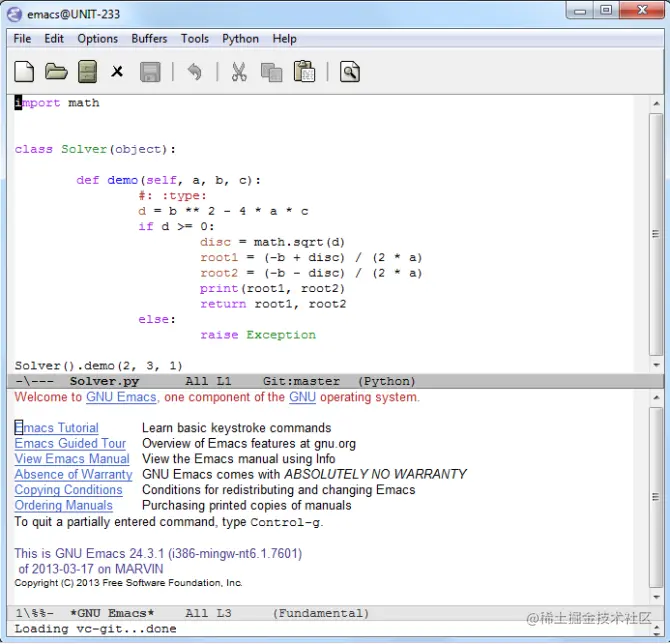This screenshot has width=670, height=644.
Task: Kill the current buffer with the X icon
Action: (117, 71)
